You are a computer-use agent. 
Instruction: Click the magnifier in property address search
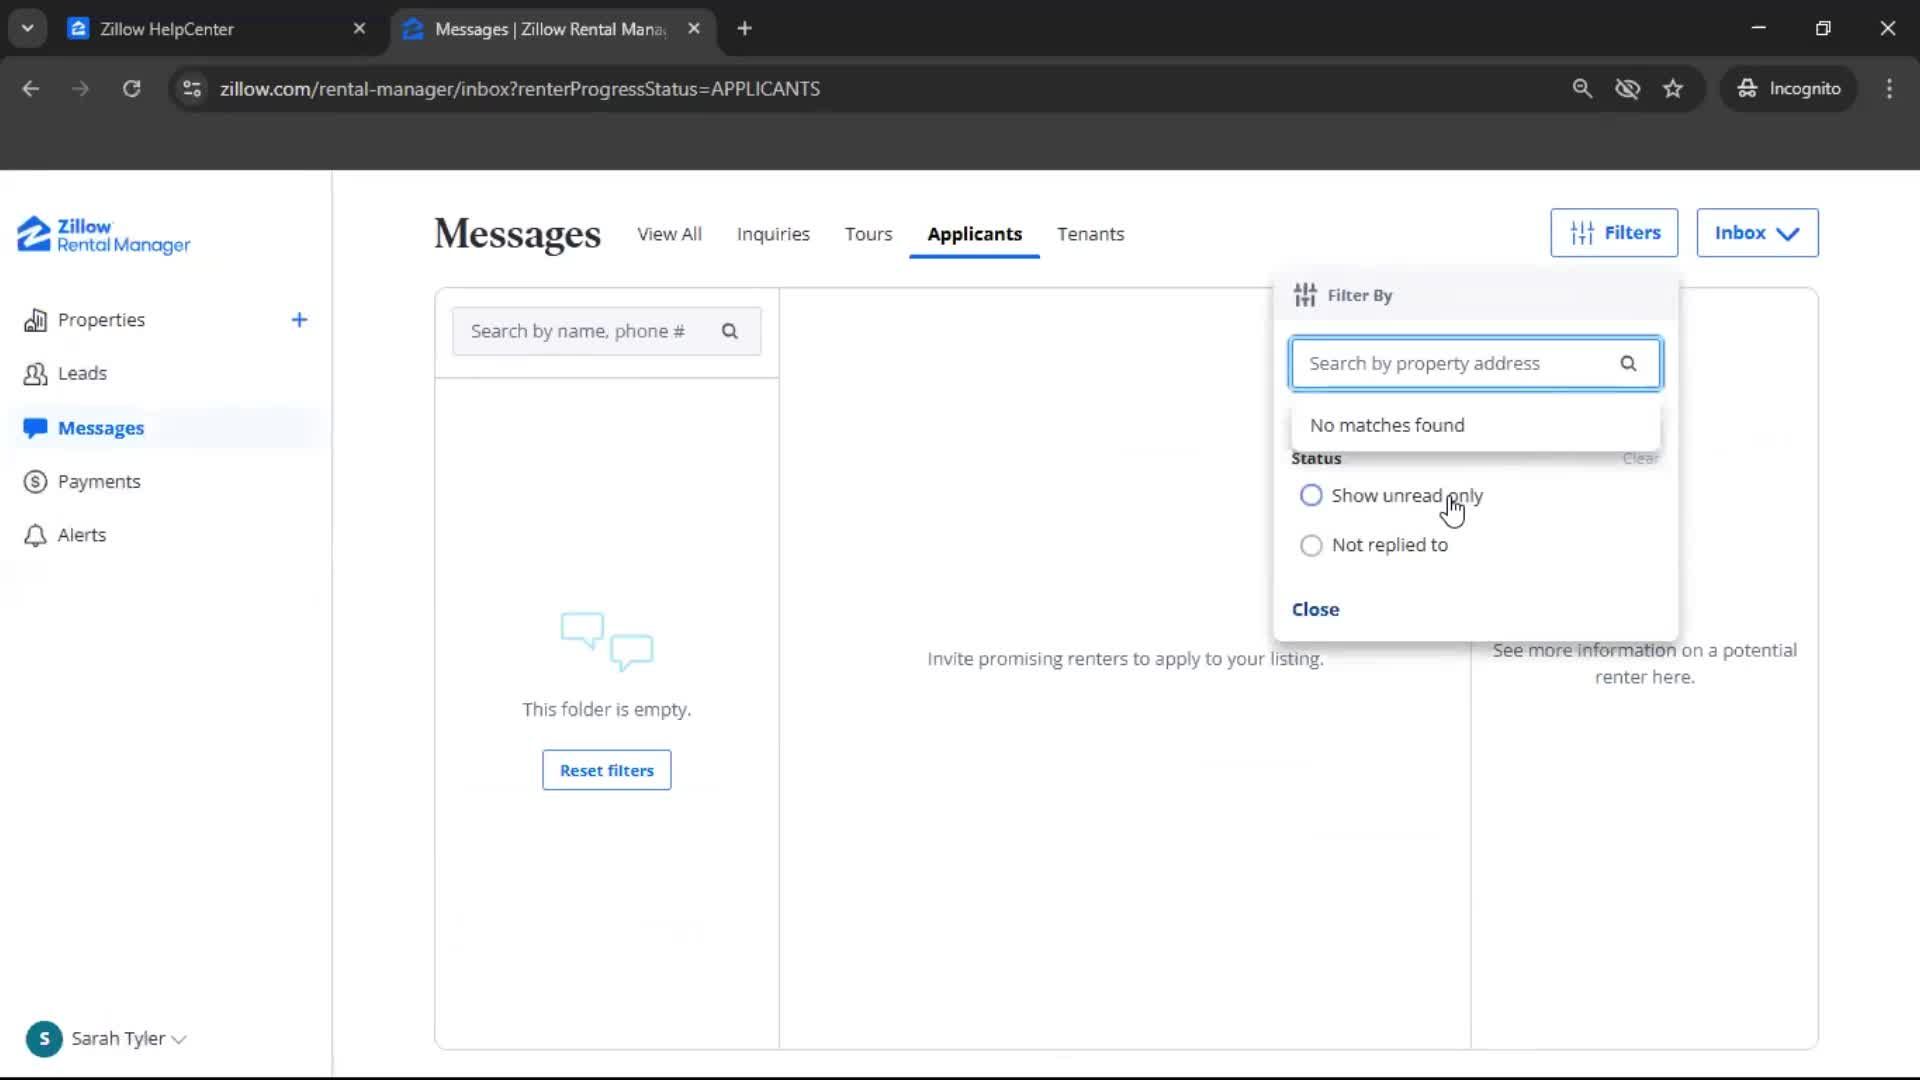point(1628,363)
